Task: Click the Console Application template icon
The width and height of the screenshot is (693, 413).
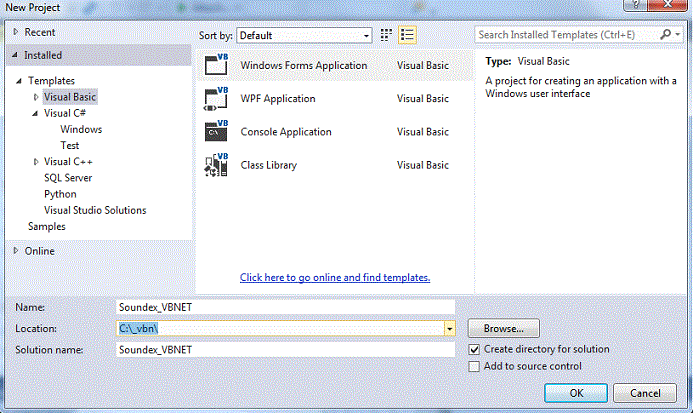Action: point(216,131)
